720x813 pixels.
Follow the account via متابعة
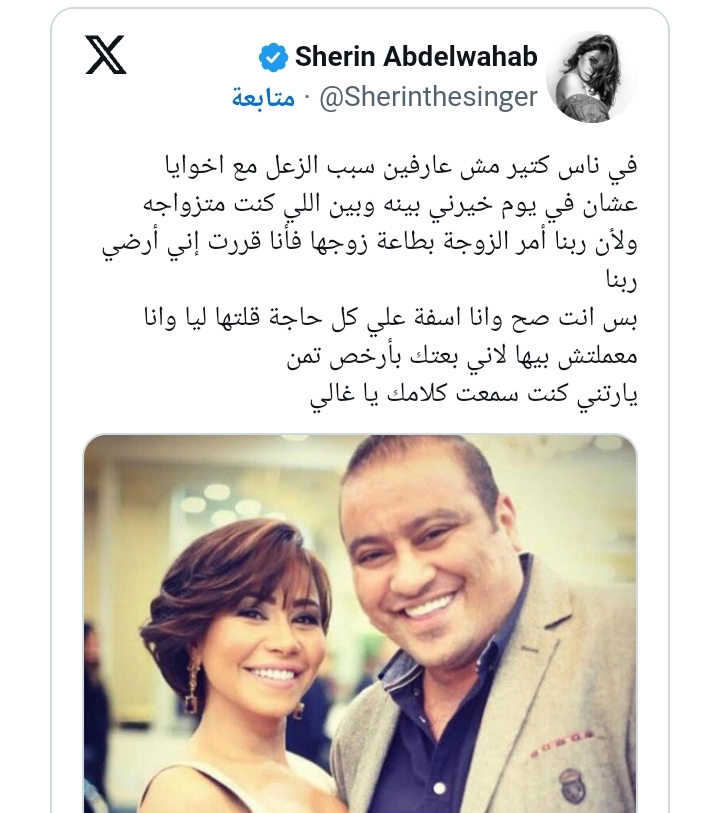click(x=263, y=97)
